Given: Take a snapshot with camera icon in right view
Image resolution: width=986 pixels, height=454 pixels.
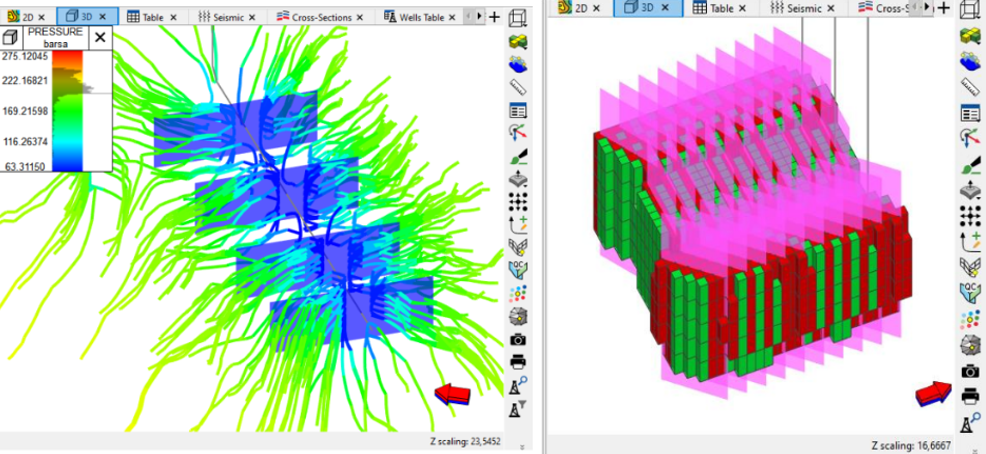Looking at the screenshot, I should 970,371.
